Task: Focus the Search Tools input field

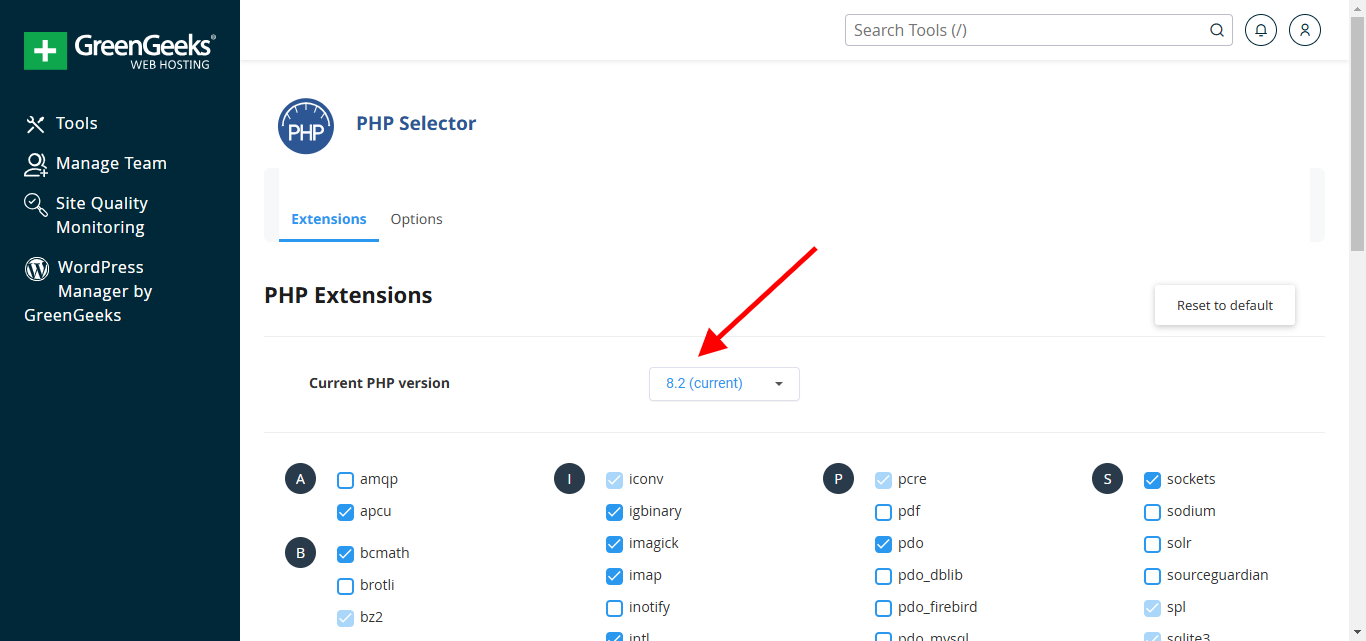Action: click(x=1025, y=30)
